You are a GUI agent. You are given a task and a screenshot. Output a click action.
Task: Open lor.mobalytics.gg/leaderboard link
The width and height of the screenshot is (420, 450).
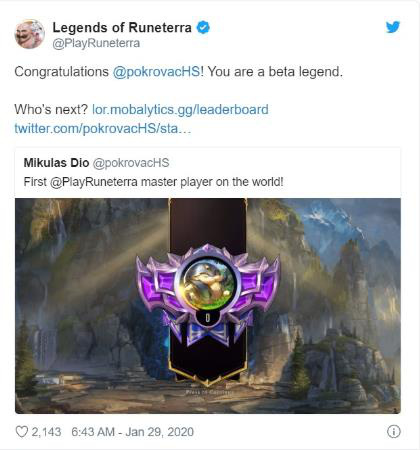tap(180, 110)
